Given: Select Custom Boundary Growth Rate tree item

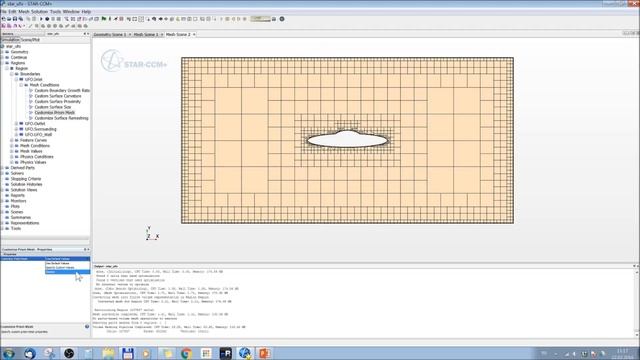Looking at the screenshot, I should click(x=62, y=91).
